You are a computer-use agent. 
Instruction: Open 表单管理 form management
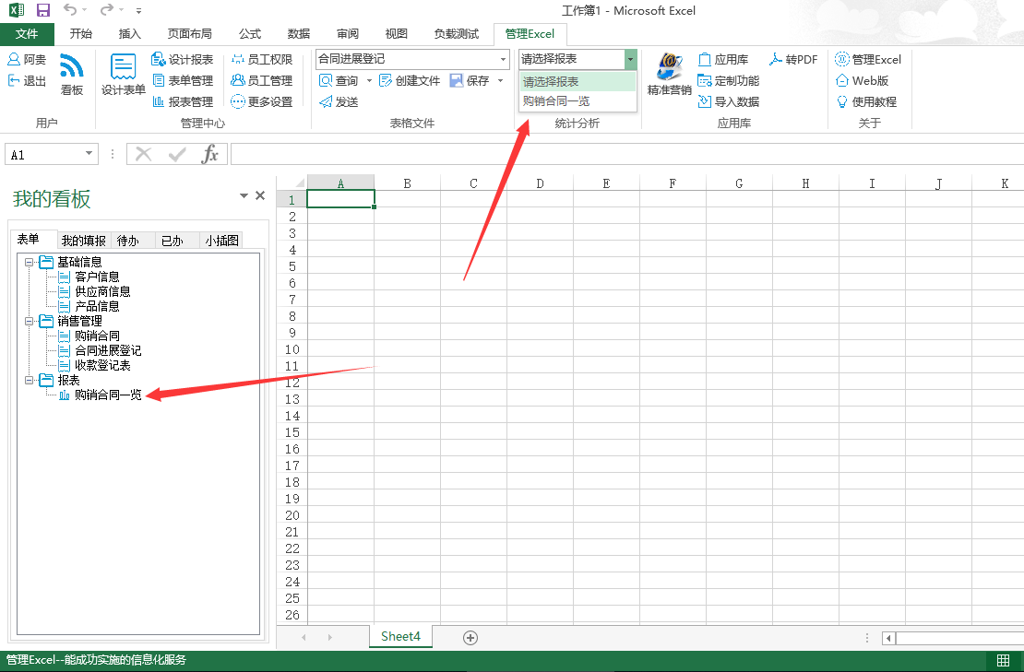[182, 80]
